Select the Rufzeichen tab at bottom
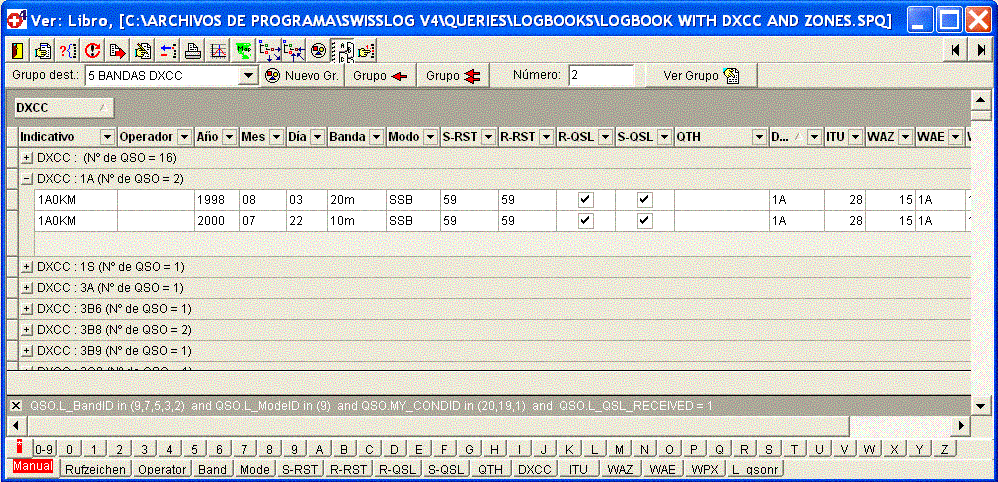The image size is (998, 482). 95,468
